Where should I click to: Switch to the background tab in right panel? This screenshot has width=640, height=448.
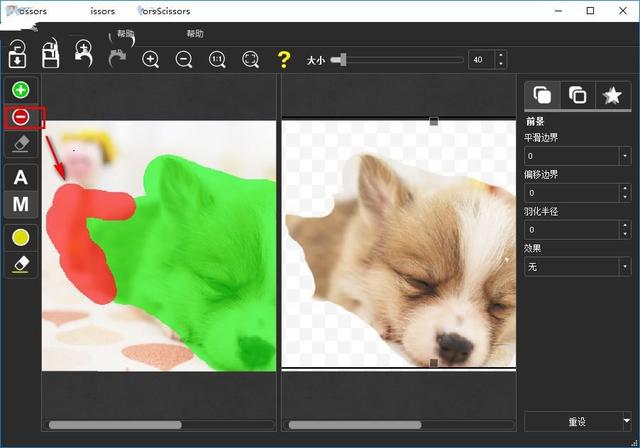[x=577, y=95]
